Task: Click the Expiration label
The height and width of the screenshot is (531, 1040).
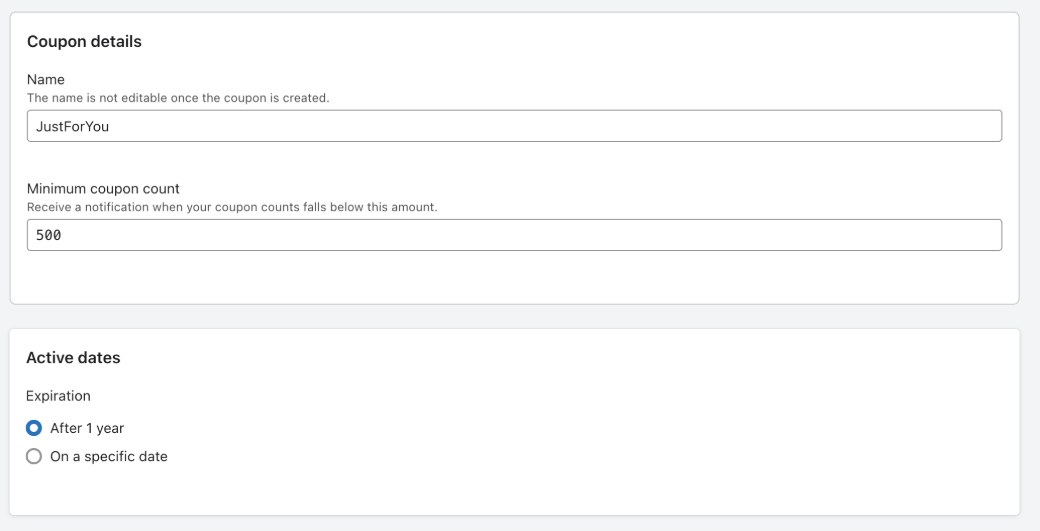Action: click(58, 395)
